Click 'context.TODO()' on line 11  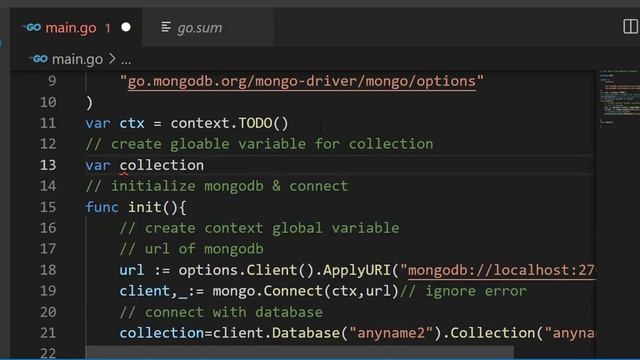pyautogui.click(x=229, y=123)
